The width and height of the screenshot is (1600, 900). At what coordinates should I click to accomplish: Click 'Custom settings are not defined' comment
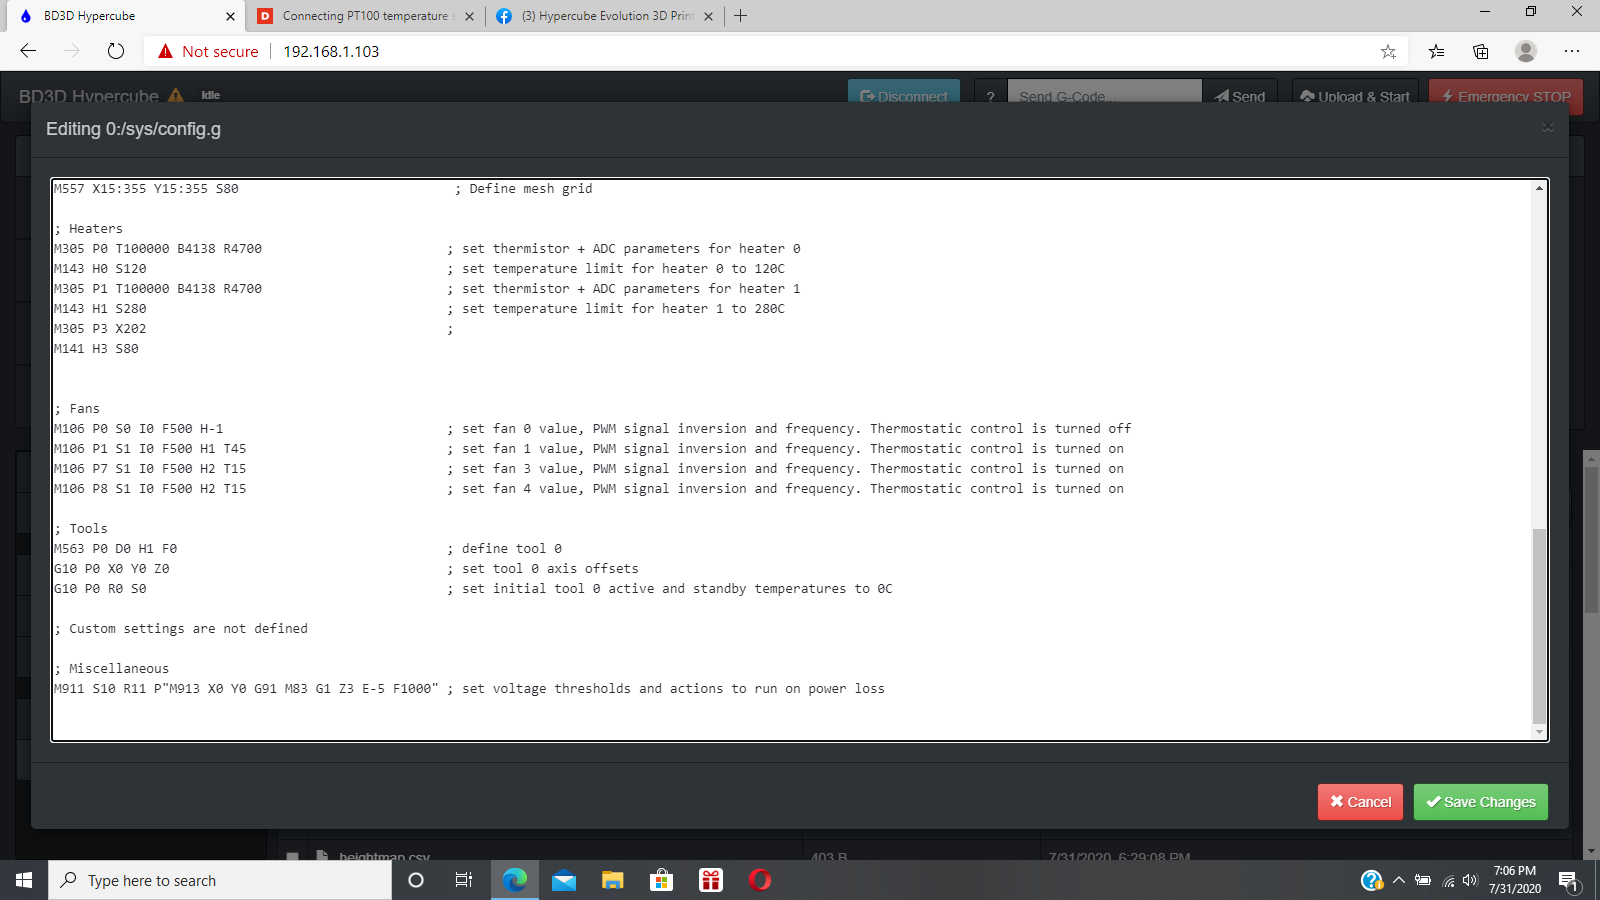(181, 628)
